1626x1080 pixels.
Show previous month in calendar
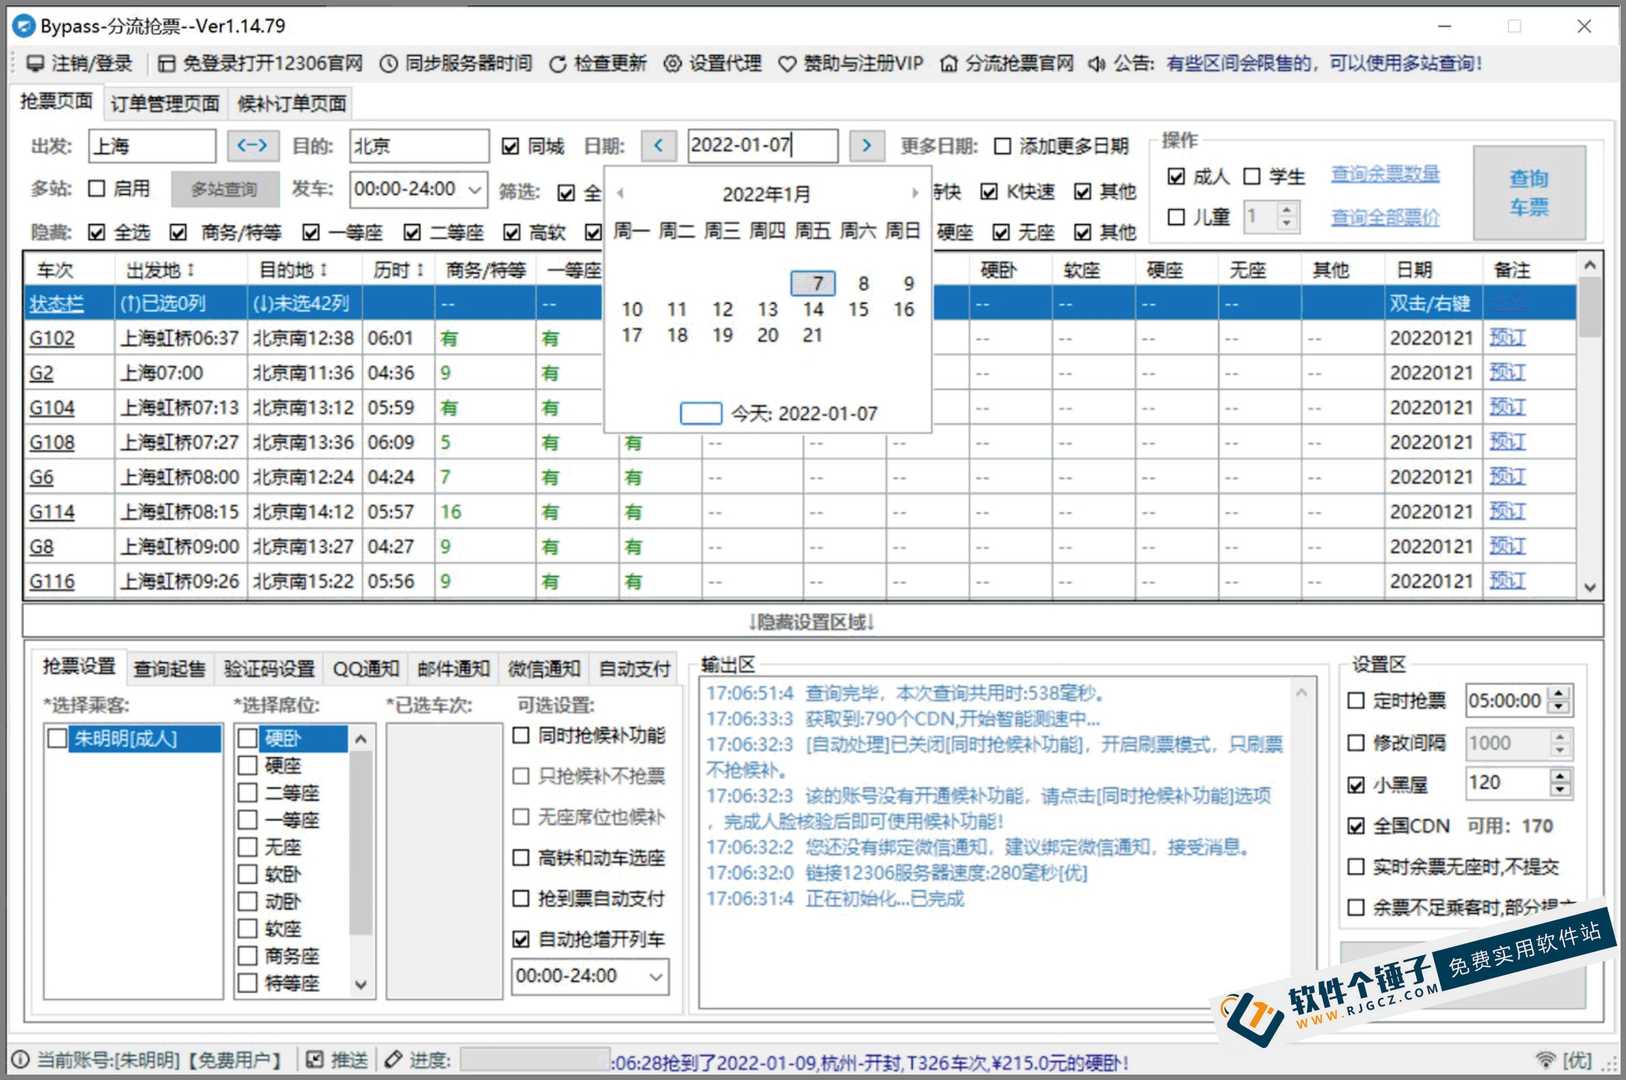tap(621, 194)
